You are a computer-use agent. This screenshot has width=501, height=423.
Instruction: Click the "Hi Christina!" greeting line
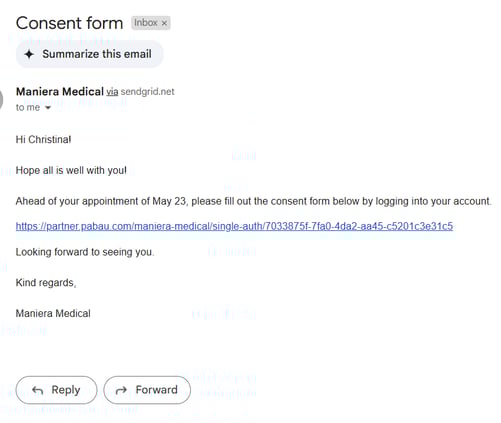[x=43, y=139]
